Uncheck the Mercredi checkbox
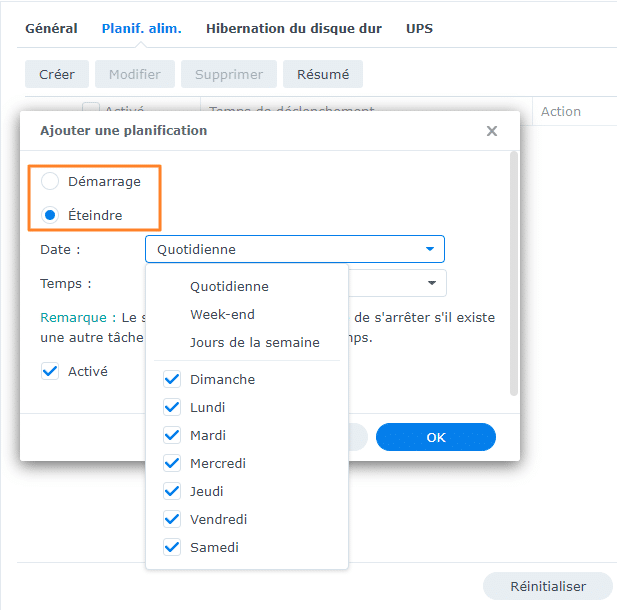Image resolution: width=617 pixels, height=610 pixels. click(172, 464)
